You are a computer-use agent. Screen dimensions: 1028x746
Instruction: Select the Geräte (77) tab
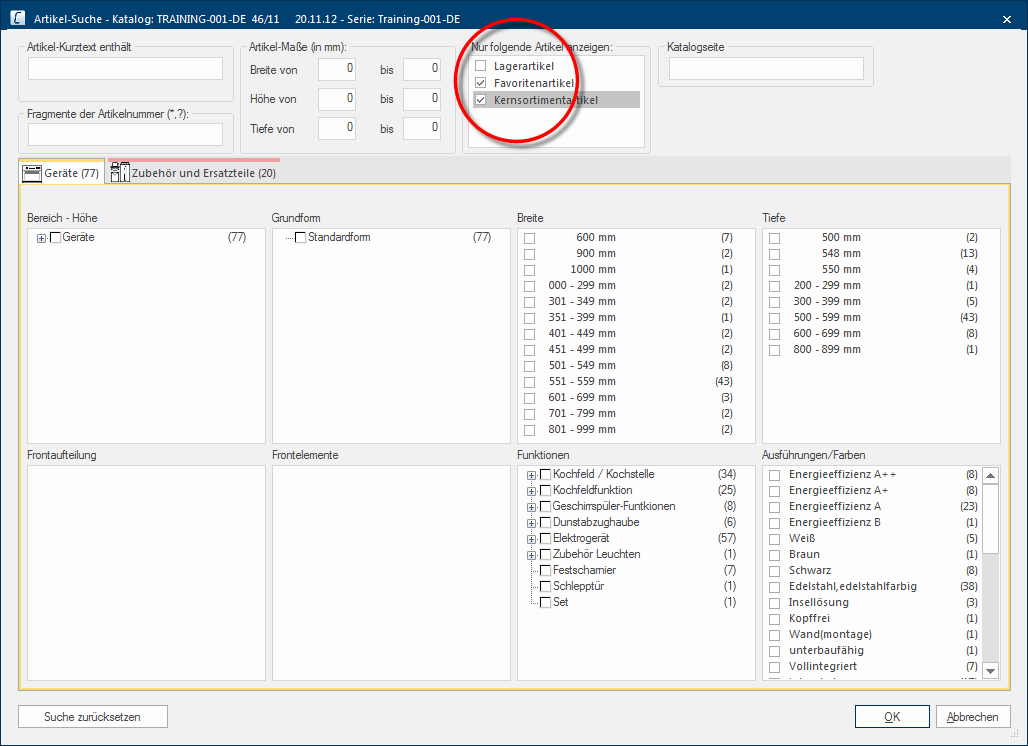pyautogui.click(x=71, y=173)
